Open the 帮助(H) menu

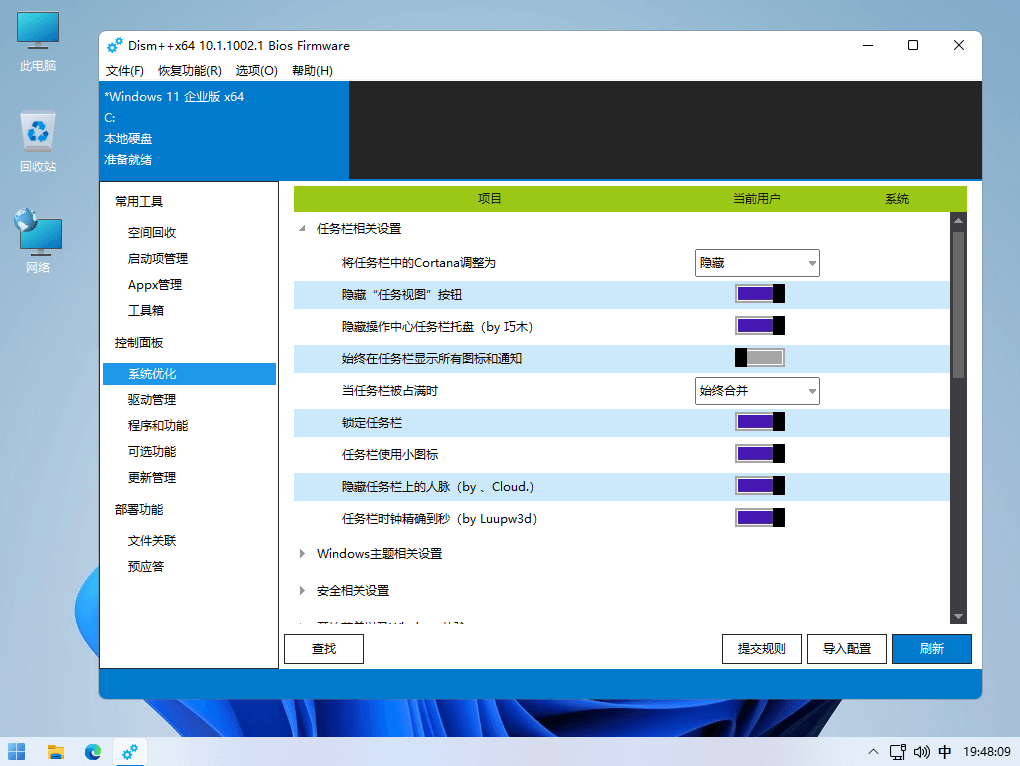coord(312,70)
